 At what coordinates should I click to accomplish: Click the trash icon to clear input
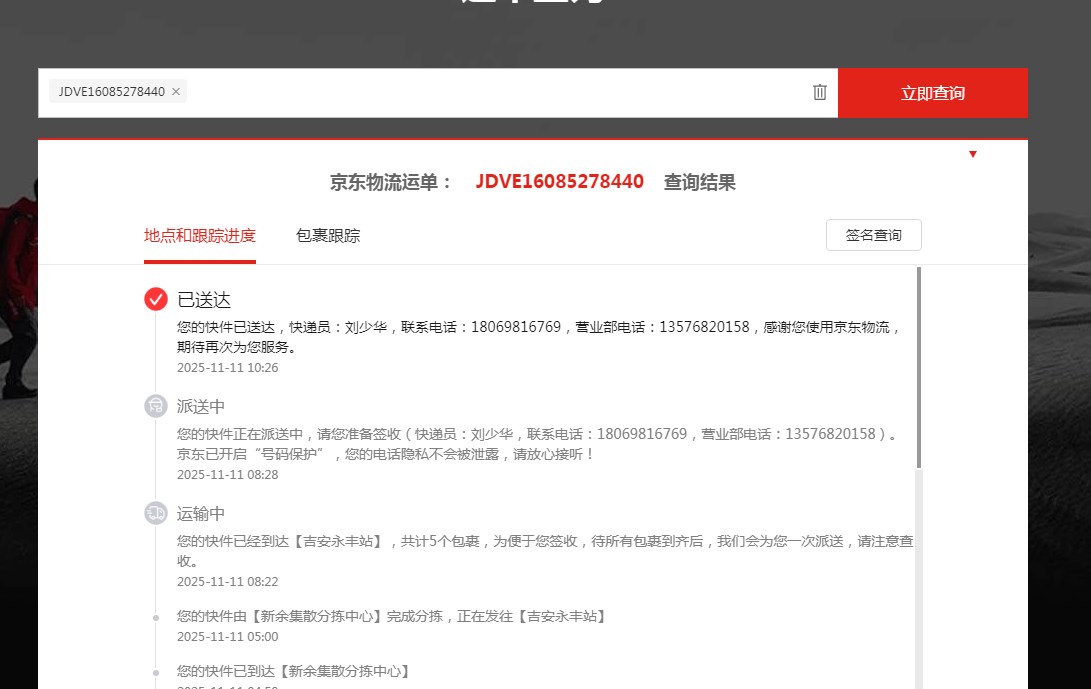click(820, 92)
